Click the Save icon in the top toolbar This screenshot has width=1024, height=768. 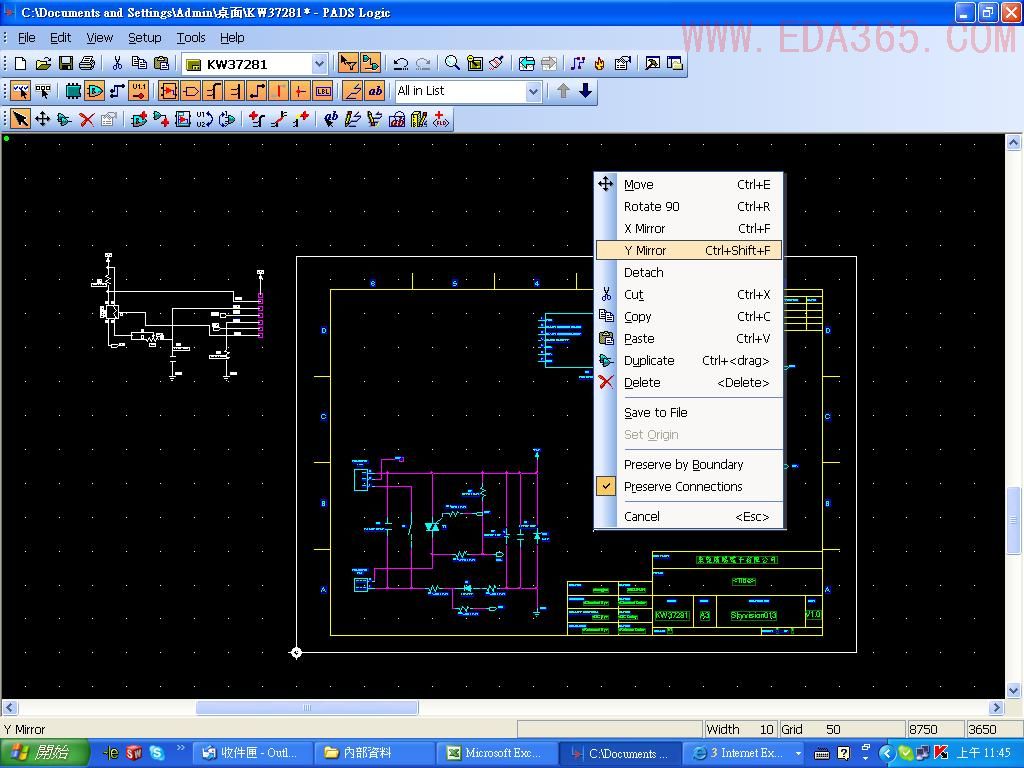pos(65,64)
